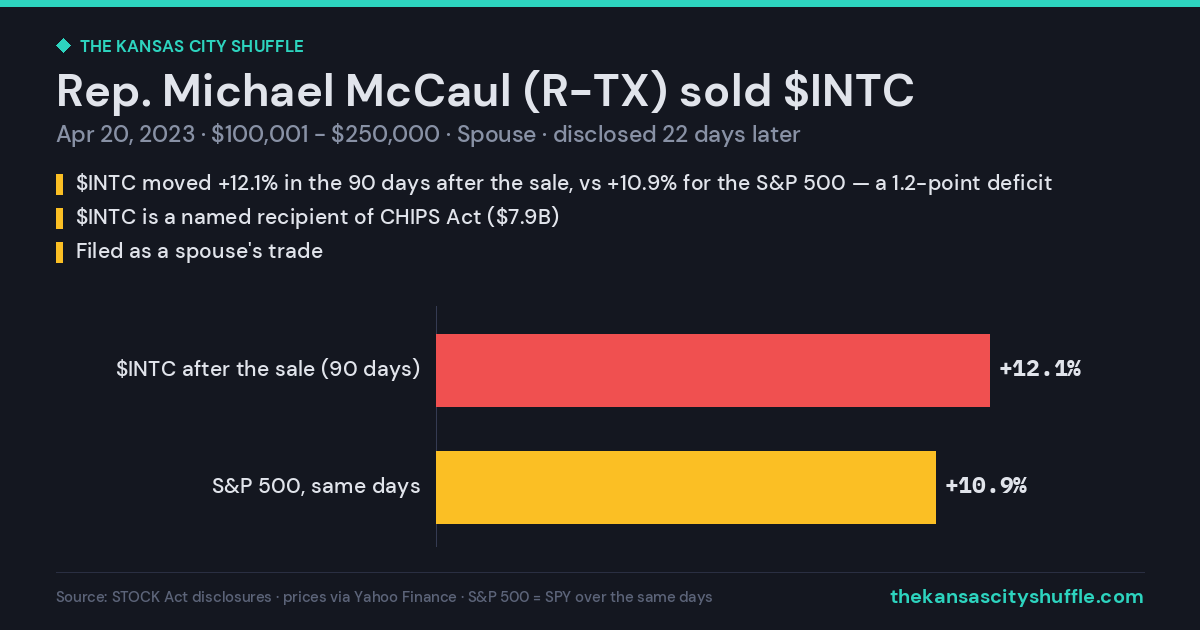This screenshot has height=630, width=1200.
Task: Open thekansascityshuffle.com link
Action: pyautogui.click(x=1016, y=597)
